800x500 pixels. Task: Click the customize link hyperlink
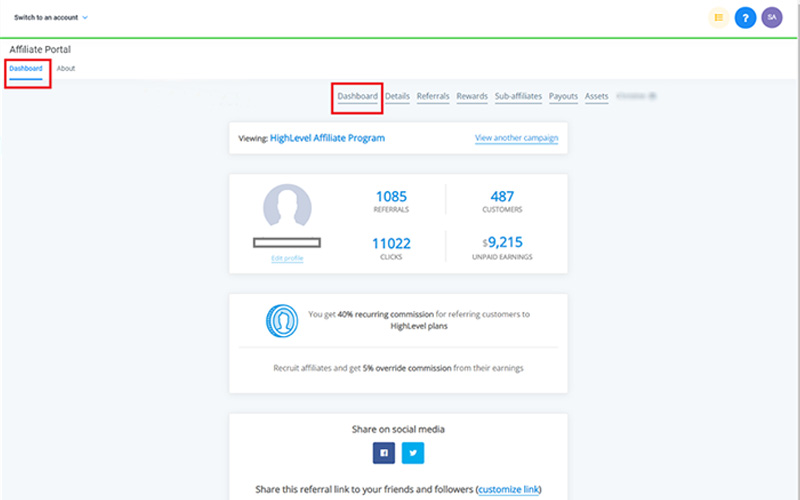pos(509,489)
